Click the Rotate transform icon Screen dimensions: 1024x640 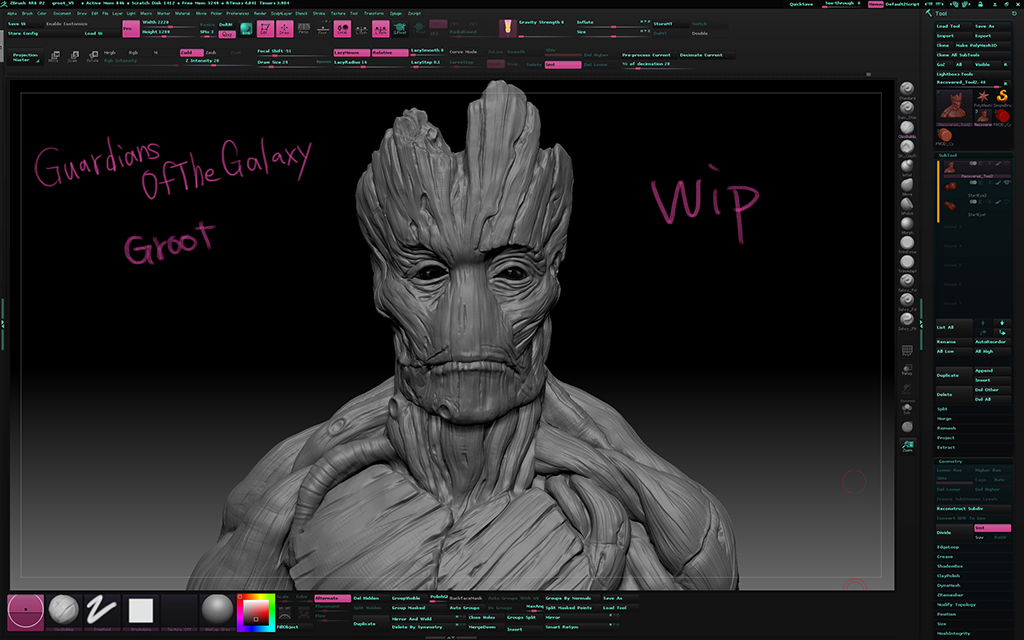(93, 57)
